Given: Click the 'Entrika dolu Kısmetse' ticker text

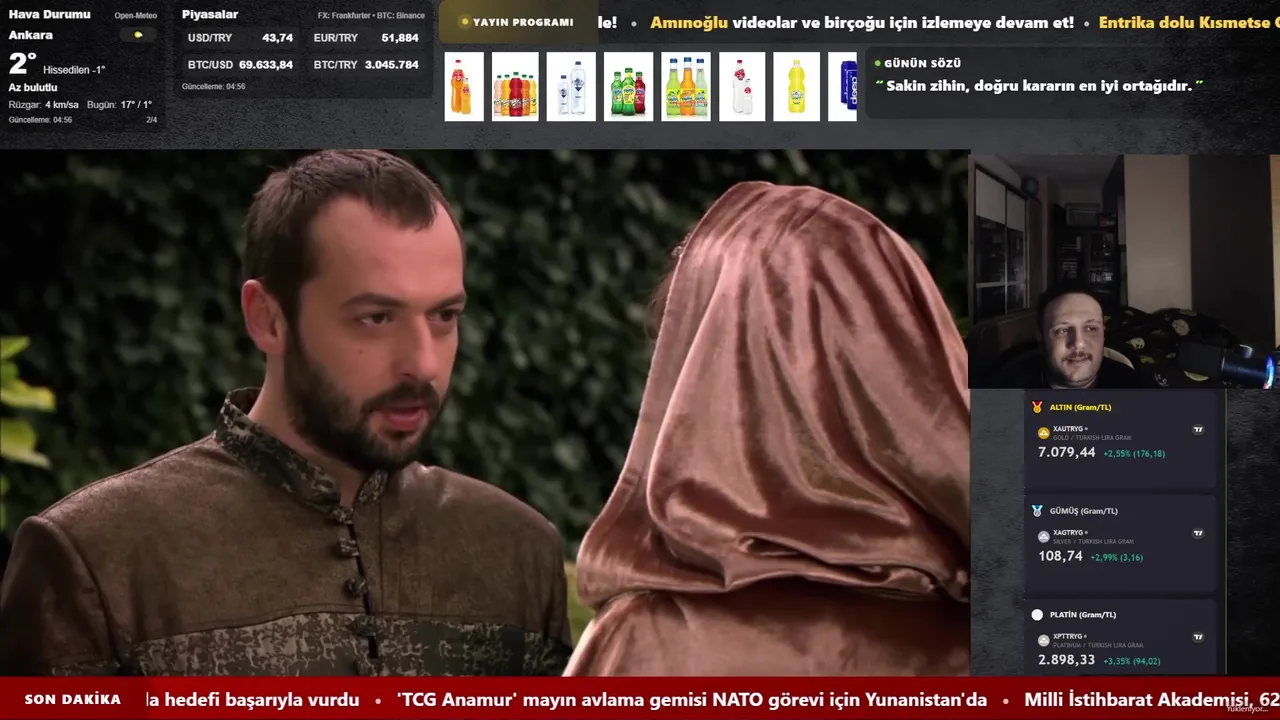Looking at the screenshot, I should pyautogui.click(x=1189, y=22).
